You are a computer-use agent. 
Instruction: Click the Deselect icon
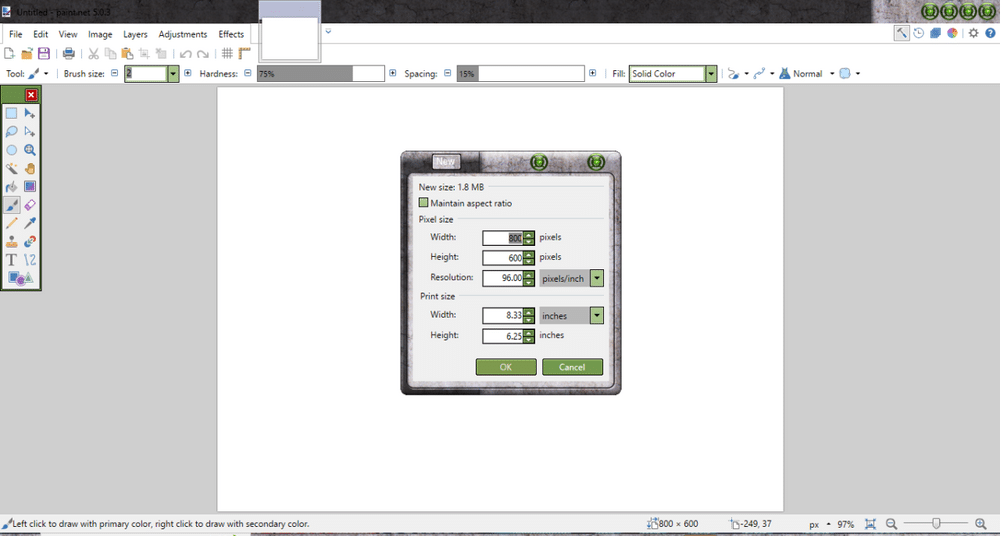coord(161,54)
